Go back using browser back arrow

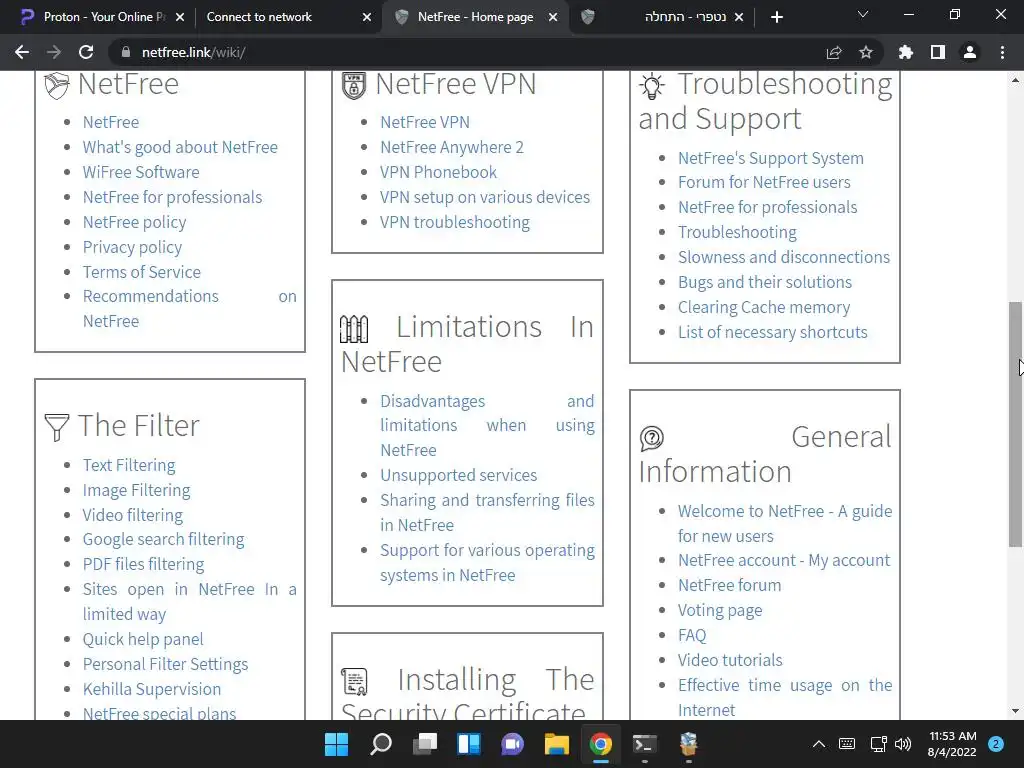(x=22, y=52)
